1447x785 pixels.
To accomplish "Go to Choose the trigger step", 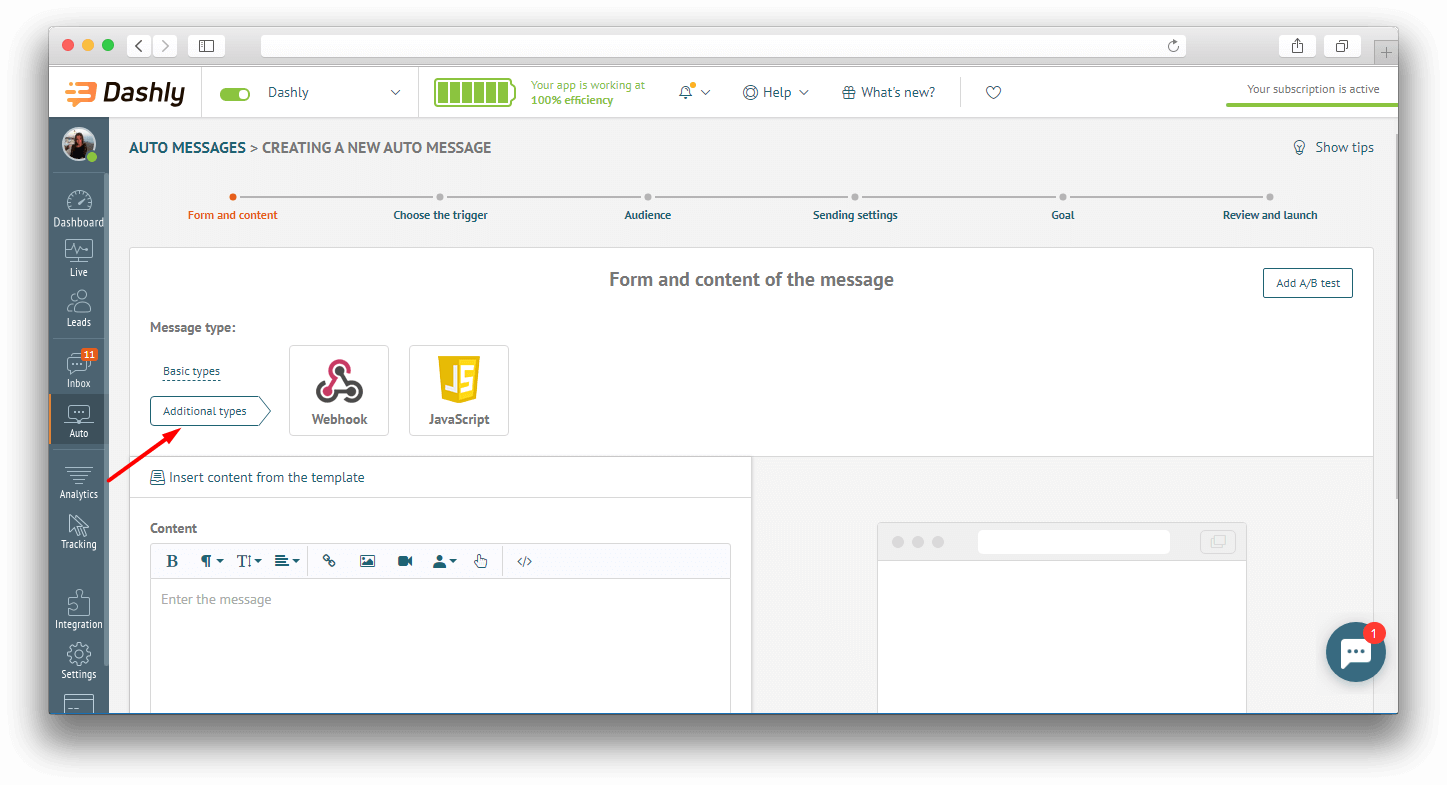I will (440, 215).
